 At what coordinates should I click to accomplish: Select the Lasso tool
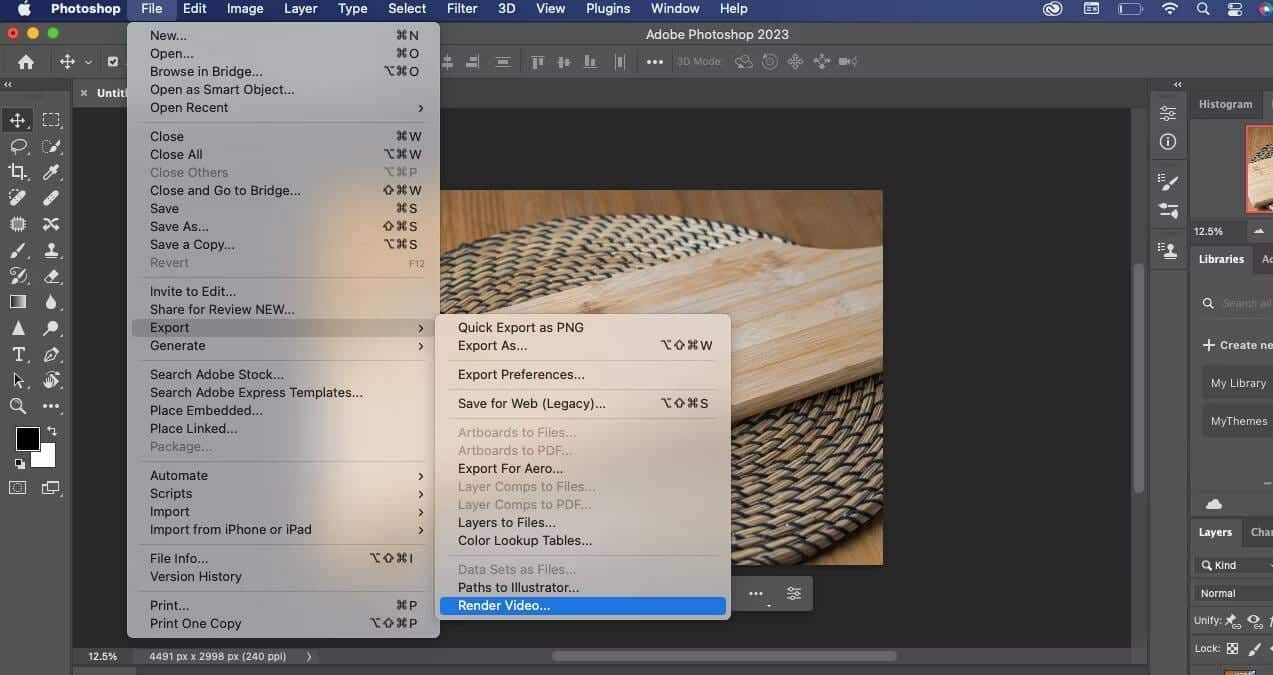click(x=17, y=146)
